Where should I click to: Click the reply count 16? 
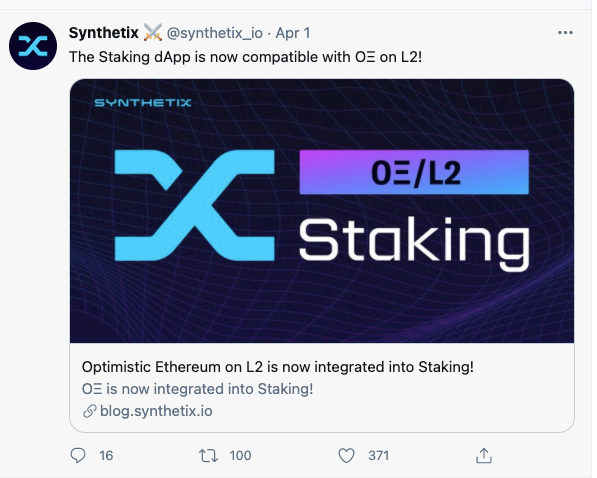(106, 456)
